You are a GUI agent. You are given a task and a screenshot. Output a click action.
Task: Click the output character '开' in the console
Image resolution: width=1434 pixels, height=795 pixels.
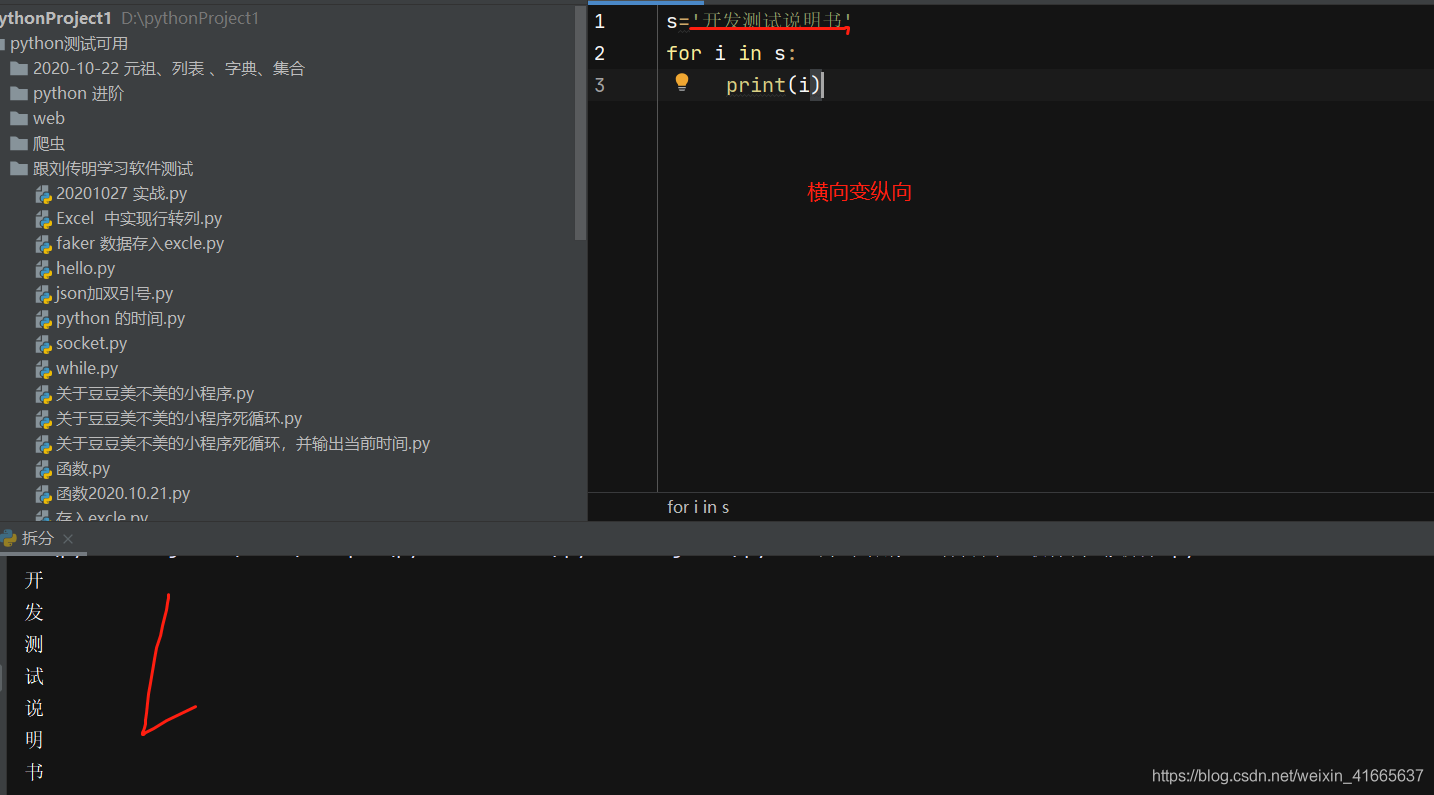34,580
